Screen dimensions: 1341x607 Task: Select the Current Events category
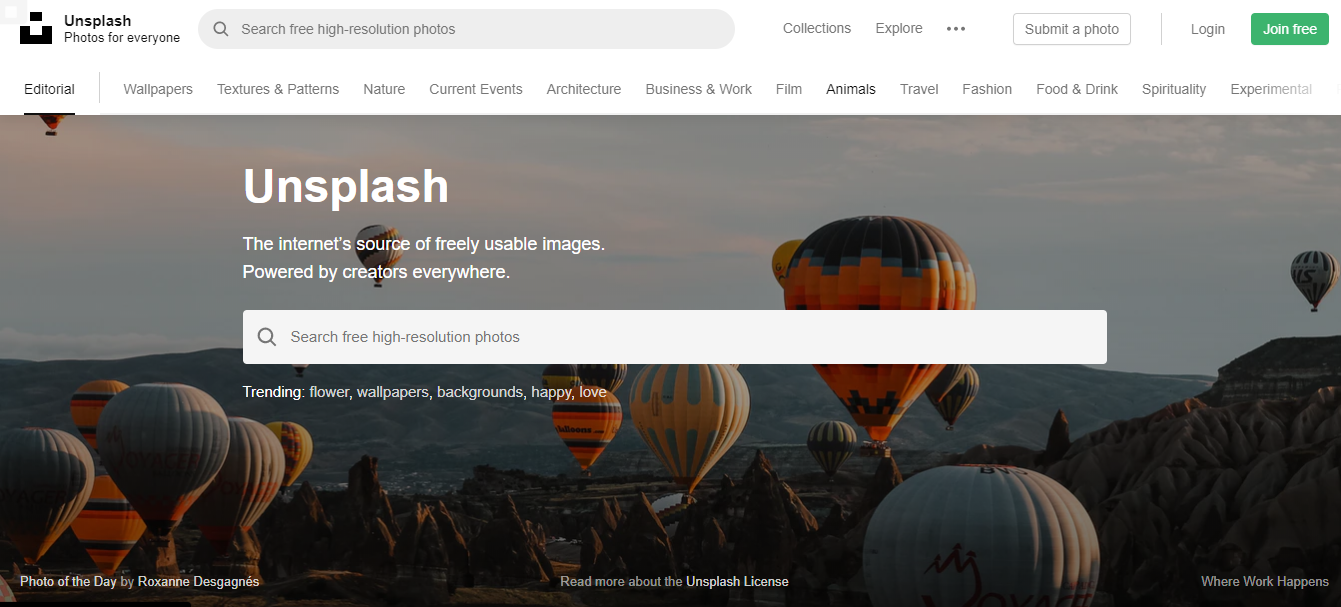(476, 89)
